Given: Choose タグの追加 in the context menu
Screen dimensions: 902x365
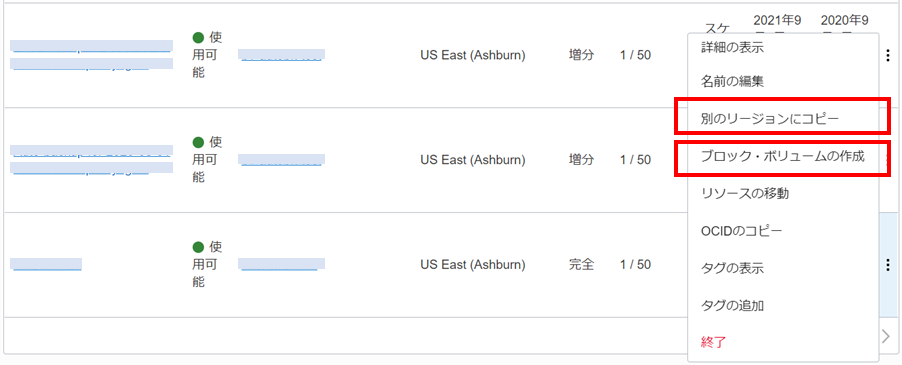Looking at the screenshot, I should pyautogui.click(x=732, y=306).
